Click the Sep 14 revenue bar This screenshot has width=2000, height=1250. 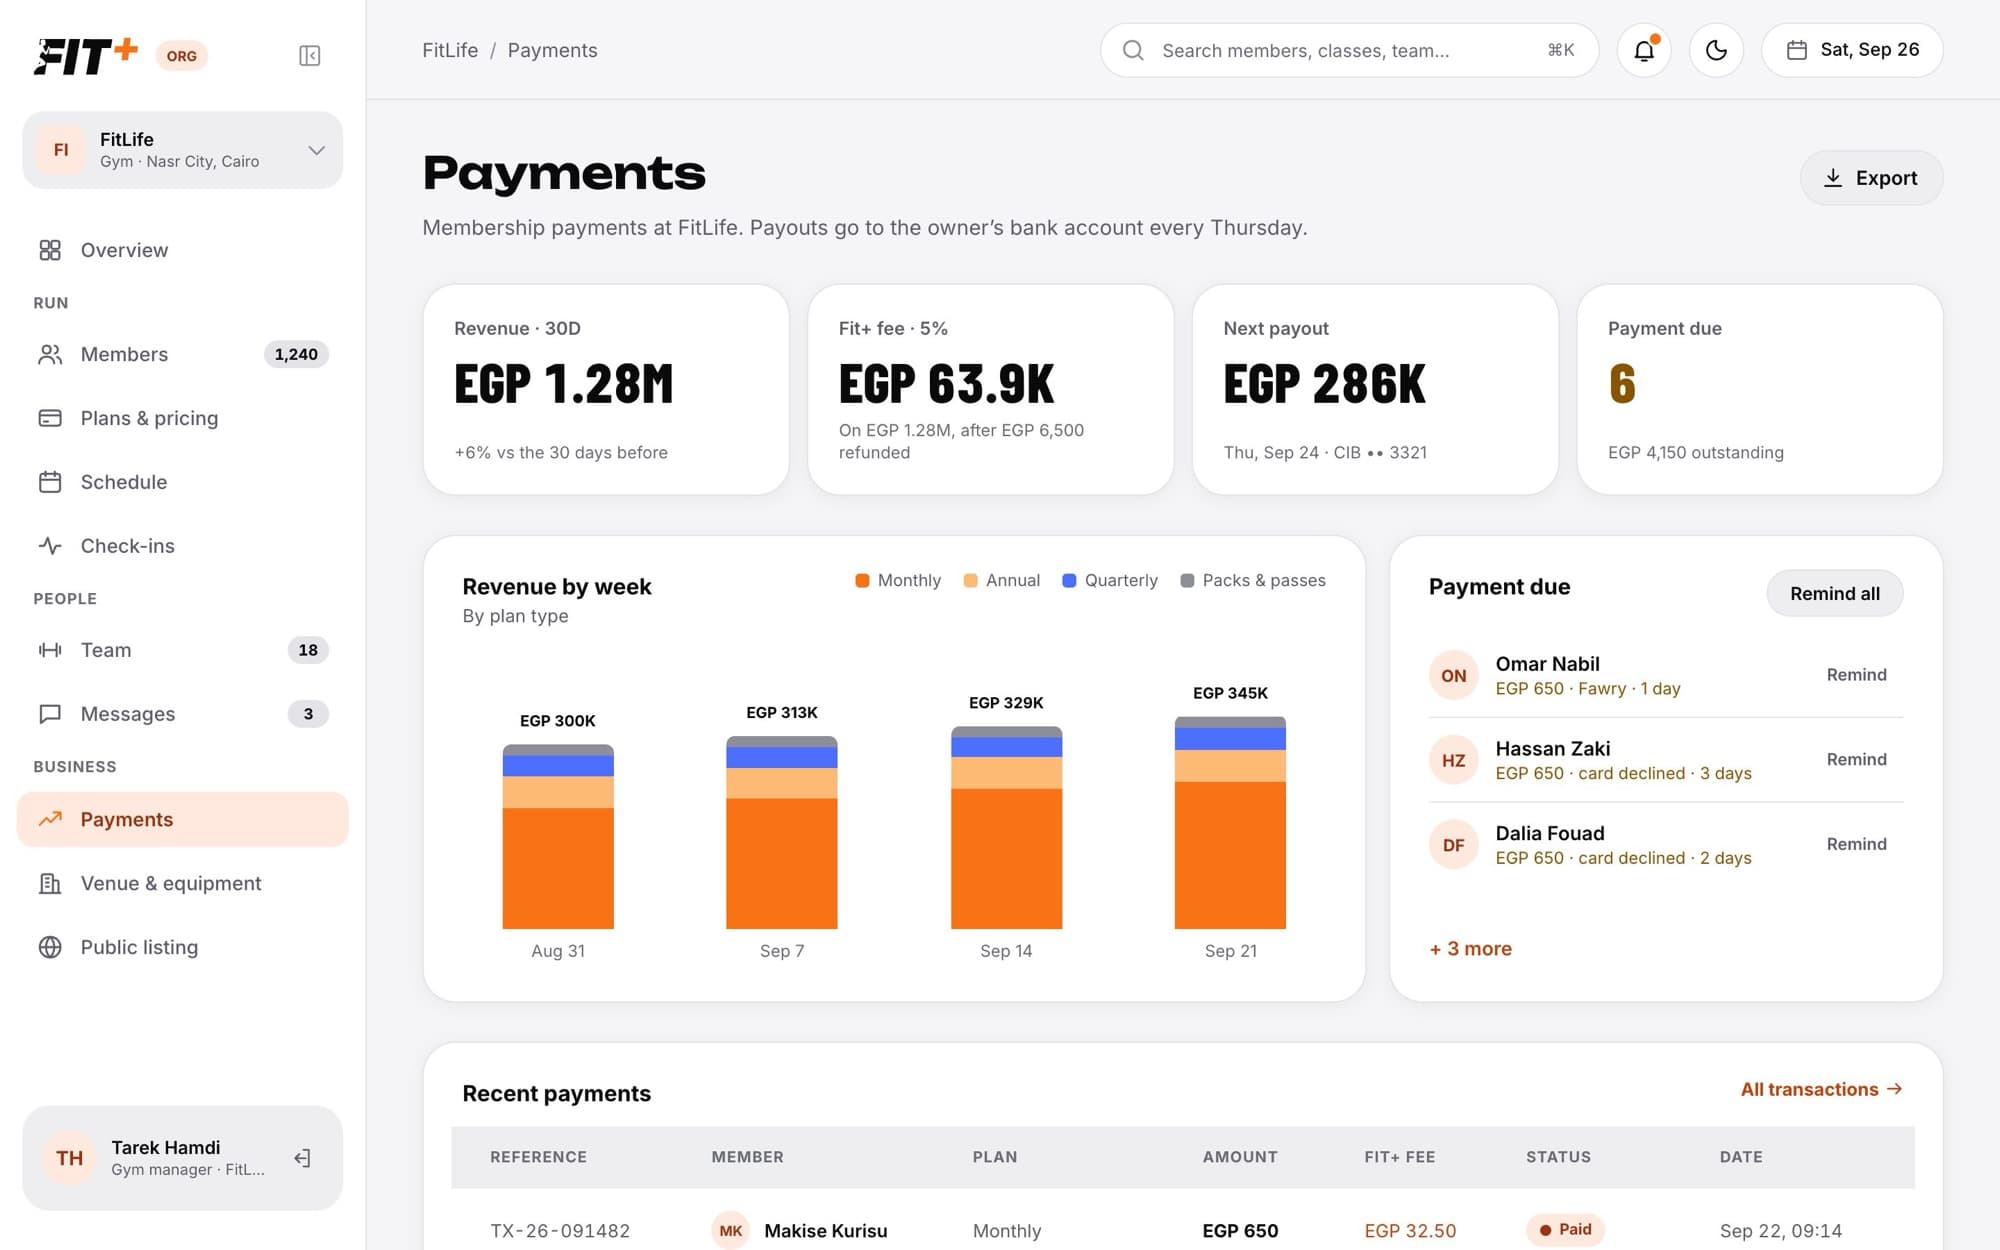click(1006, 828)
